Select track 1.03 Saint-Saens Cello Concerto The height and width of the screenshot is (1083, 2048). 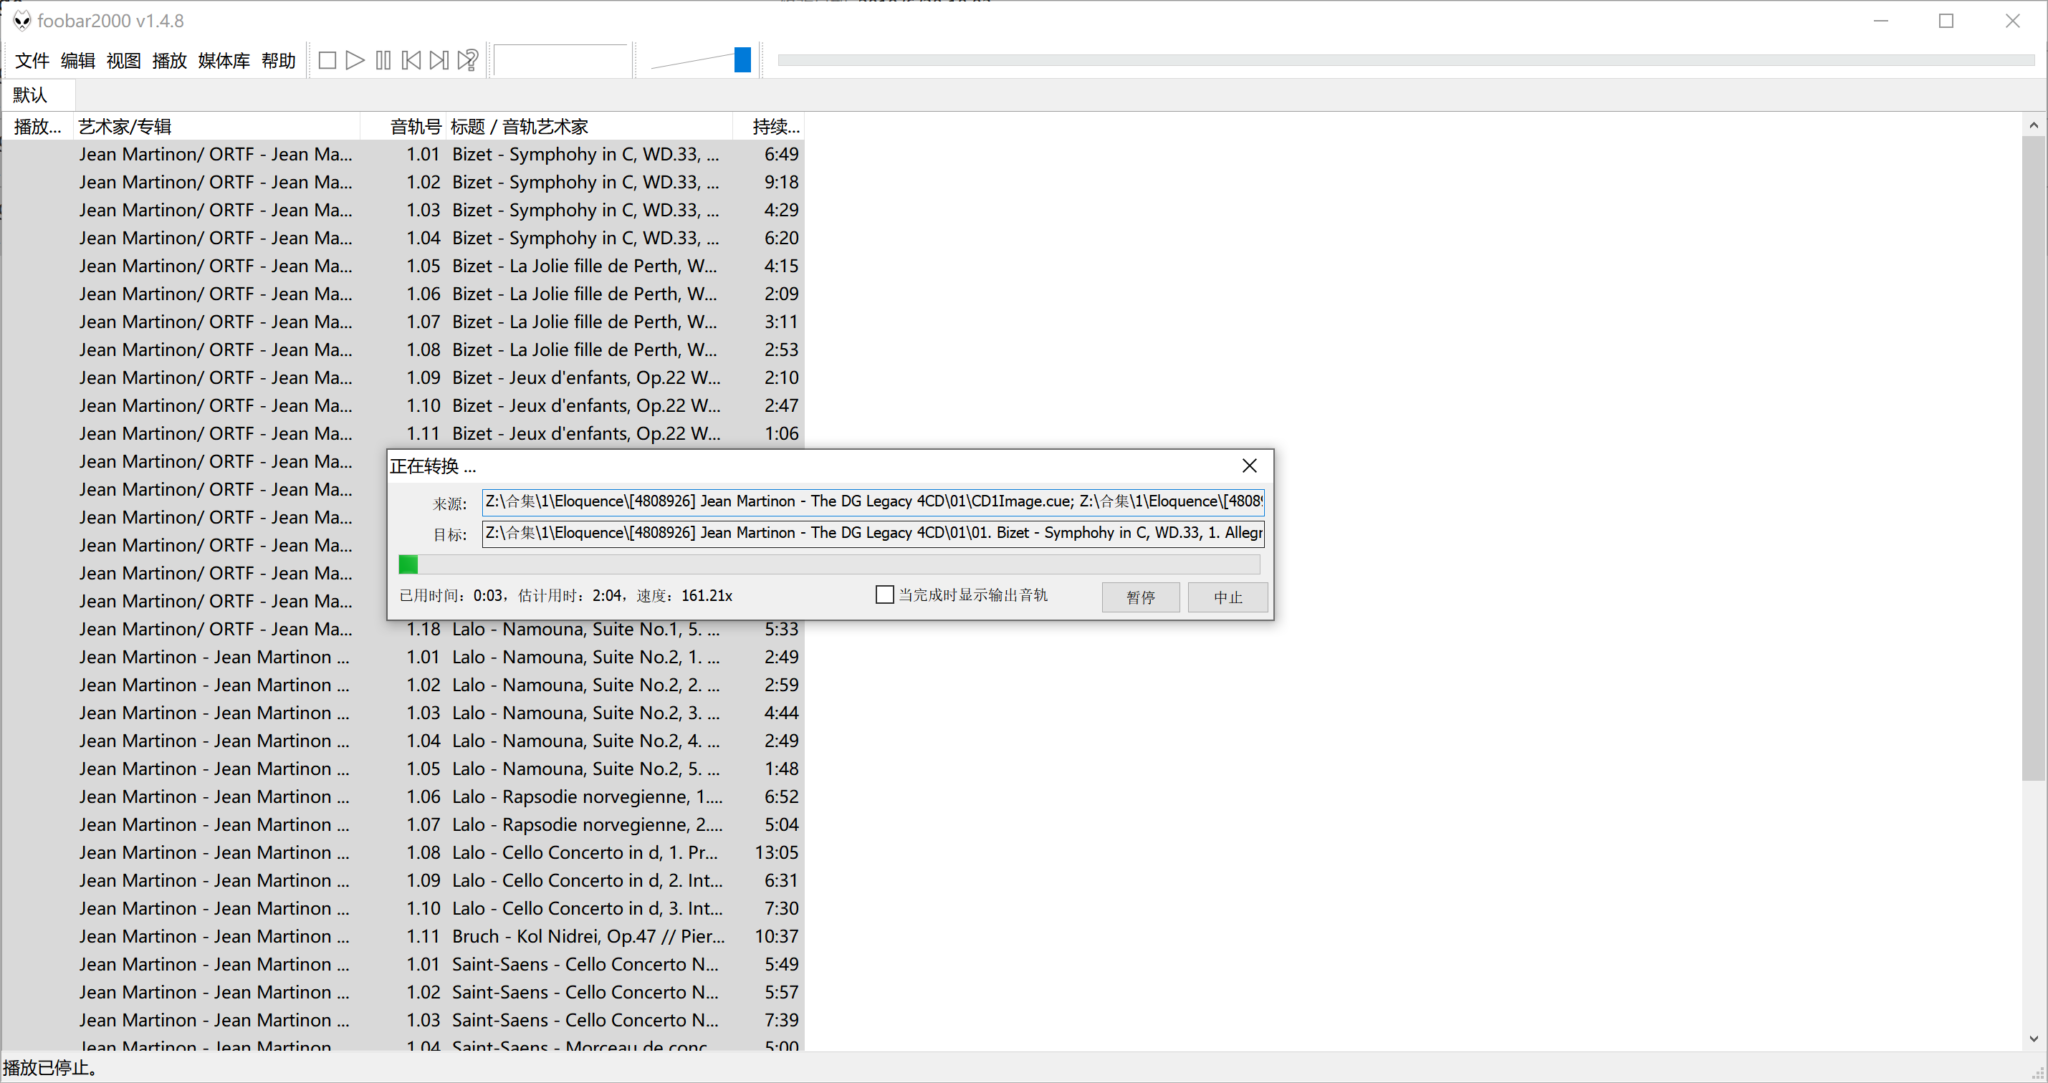click(403, 1021)
